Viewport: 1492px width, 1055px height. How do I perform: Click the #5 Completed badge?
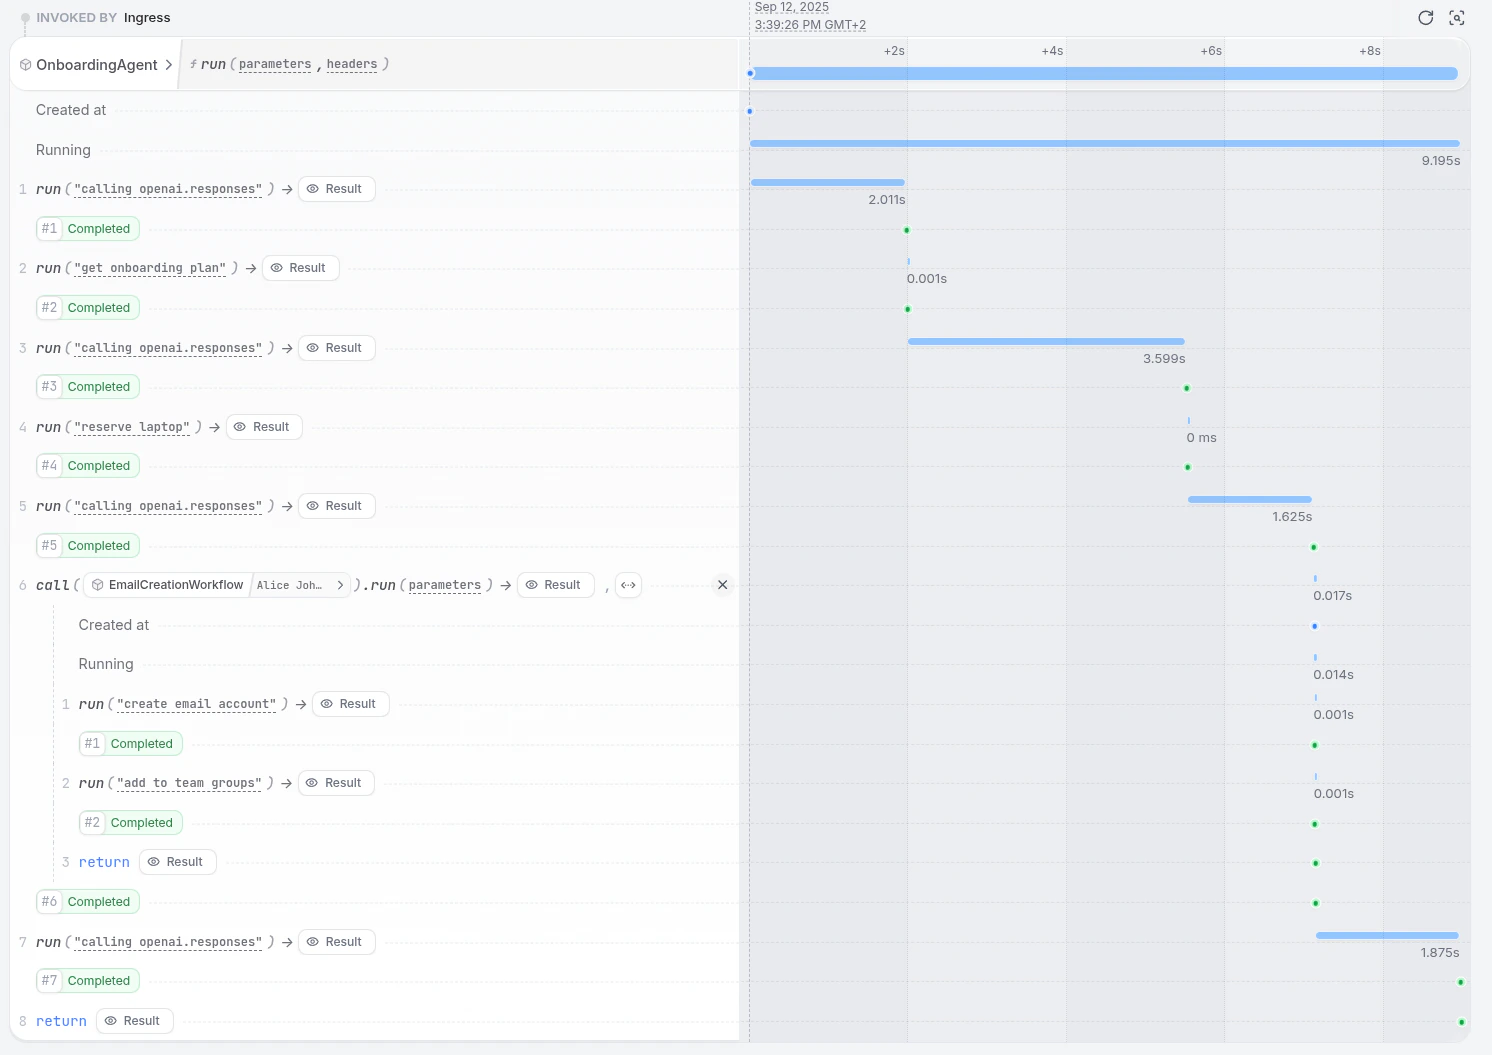[x=88, y=546]
